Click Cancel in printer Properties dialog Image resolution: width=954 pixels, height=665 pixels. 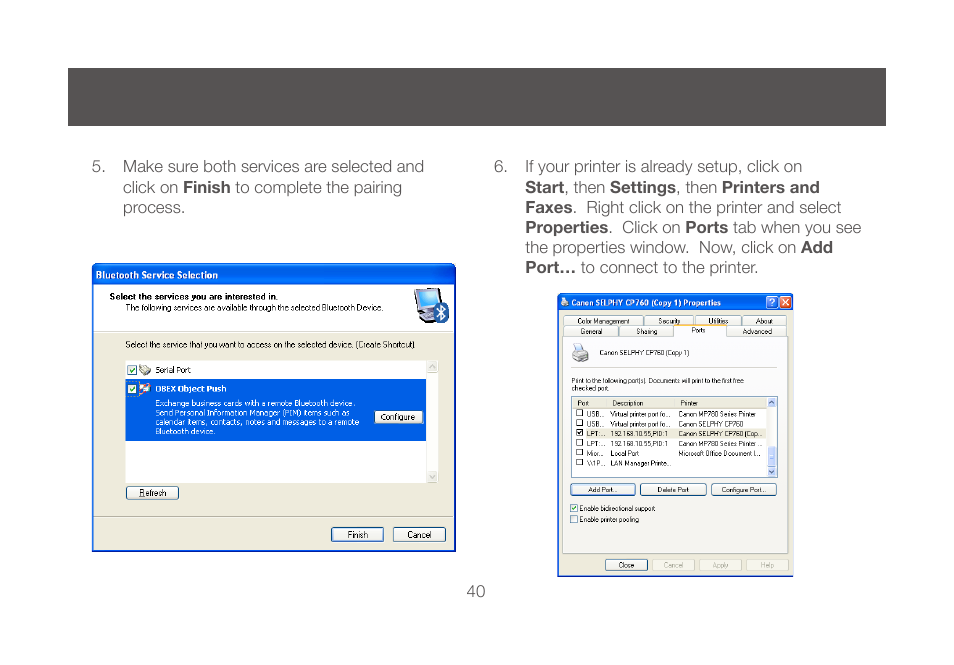click(x=674, y=565)
